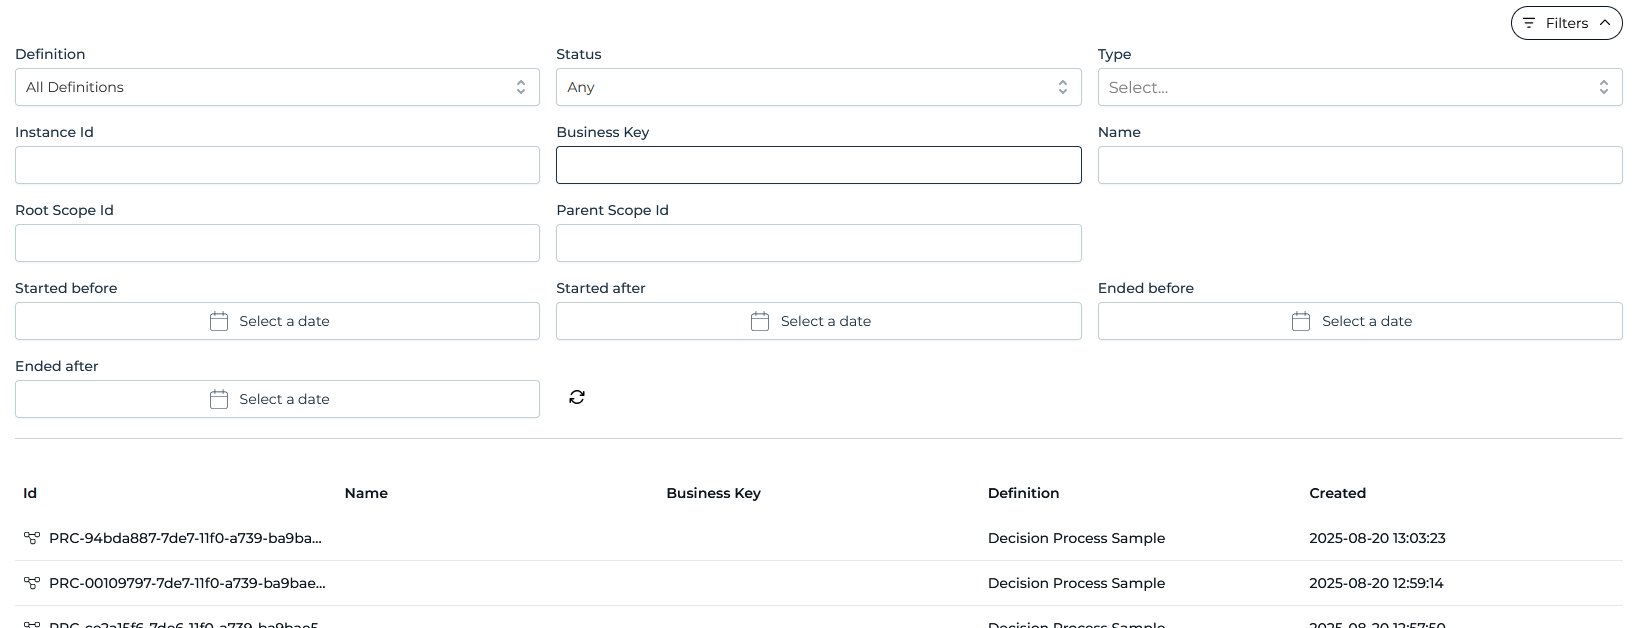This screenshot has width=1636, height=628.
Task: Click calendar icon in Started after field
Action: (x=760, y=321)
